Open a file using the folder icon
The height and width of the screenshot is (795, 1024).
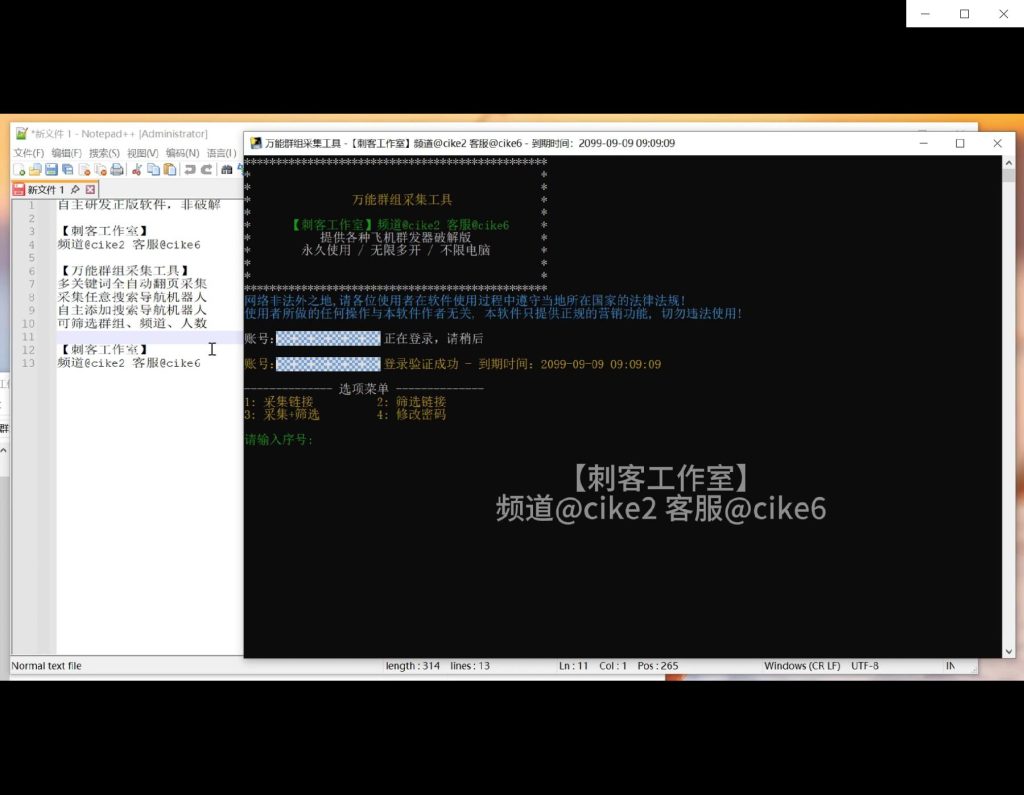pos(35,168)
